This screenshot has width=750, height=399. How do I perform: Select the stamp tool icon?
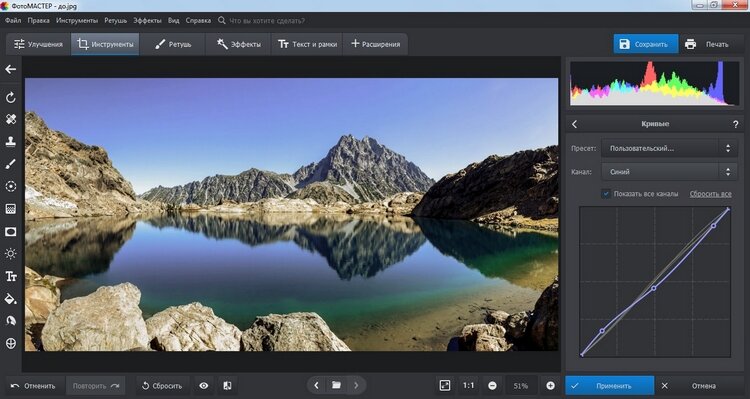(x=11, y=141)
